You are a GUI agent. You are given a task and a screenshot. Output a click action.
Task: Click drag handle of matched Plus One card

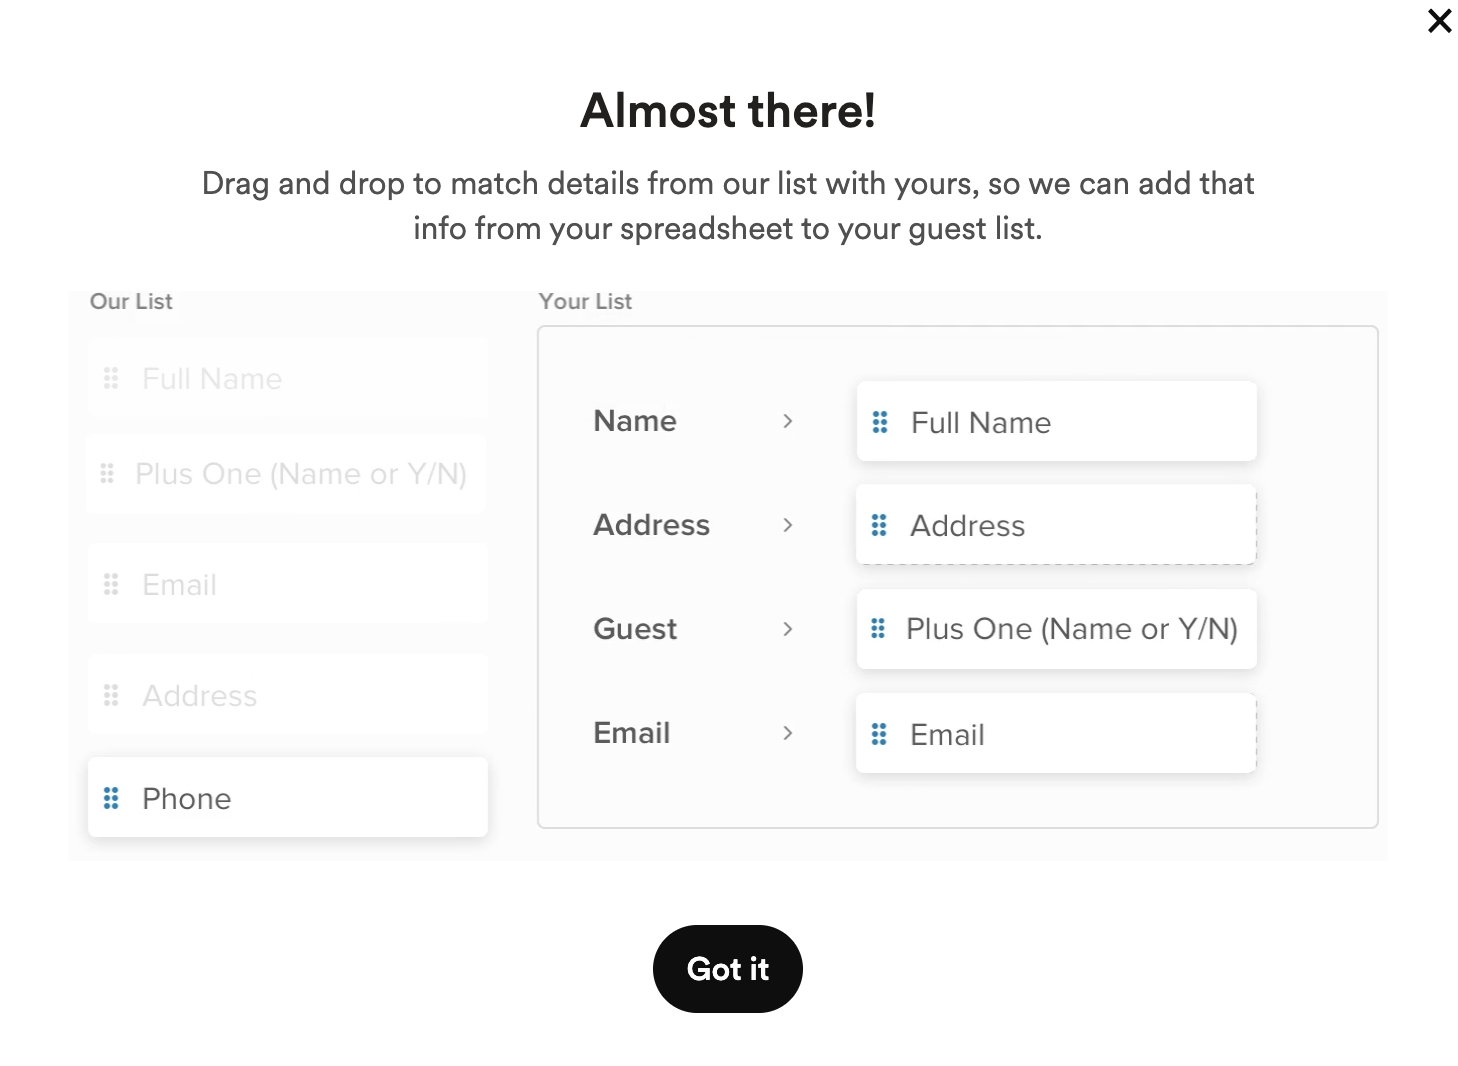[x=878, y=628]
